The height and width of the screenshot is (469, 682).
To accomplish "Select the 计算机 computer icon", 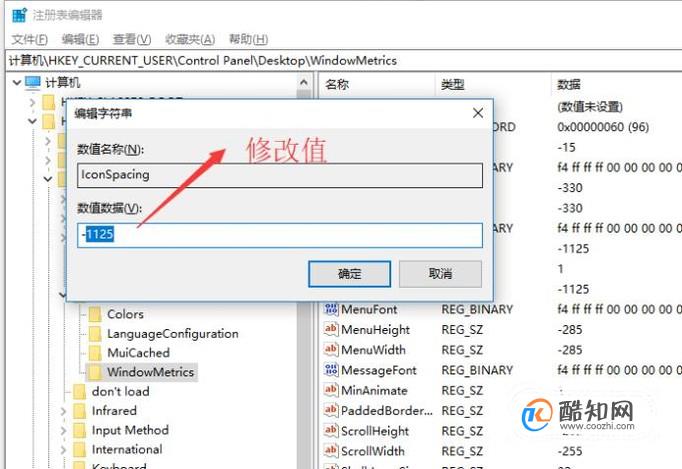I will 33,82.
